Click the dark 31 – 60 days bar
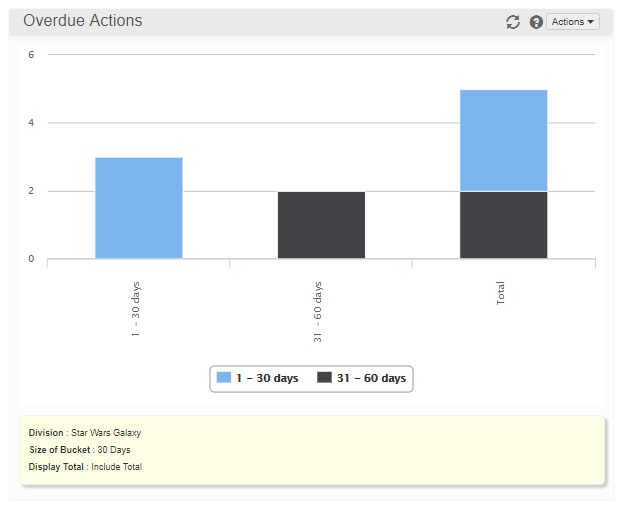This screenshot has width=625, height=514. [x=321, y=225]
